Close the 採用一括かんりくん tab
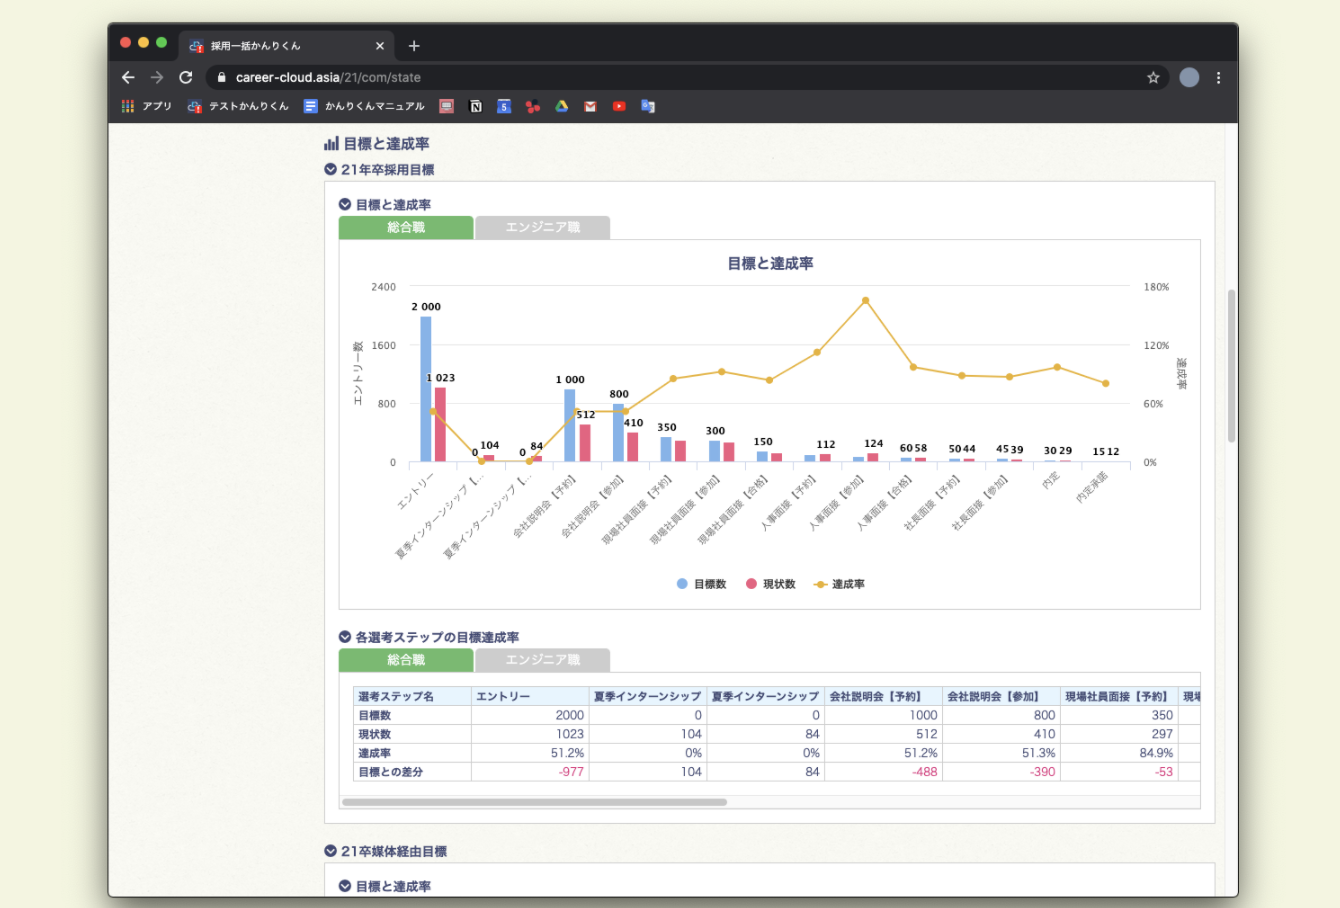The width and height of the screenshot is (1340, 908). point(380,46)
